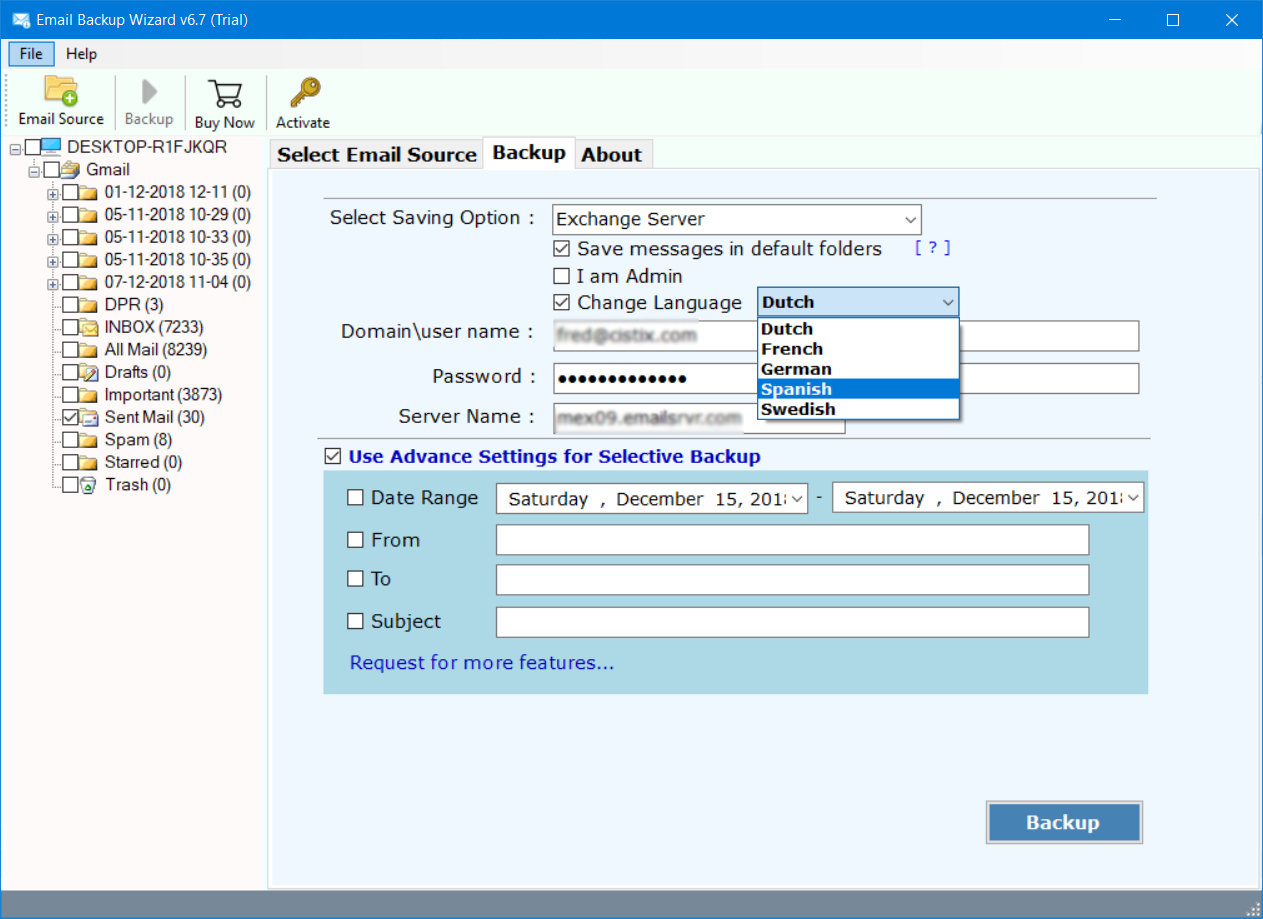
Task: Click the Server Name input field
Action: coord(699,418)
